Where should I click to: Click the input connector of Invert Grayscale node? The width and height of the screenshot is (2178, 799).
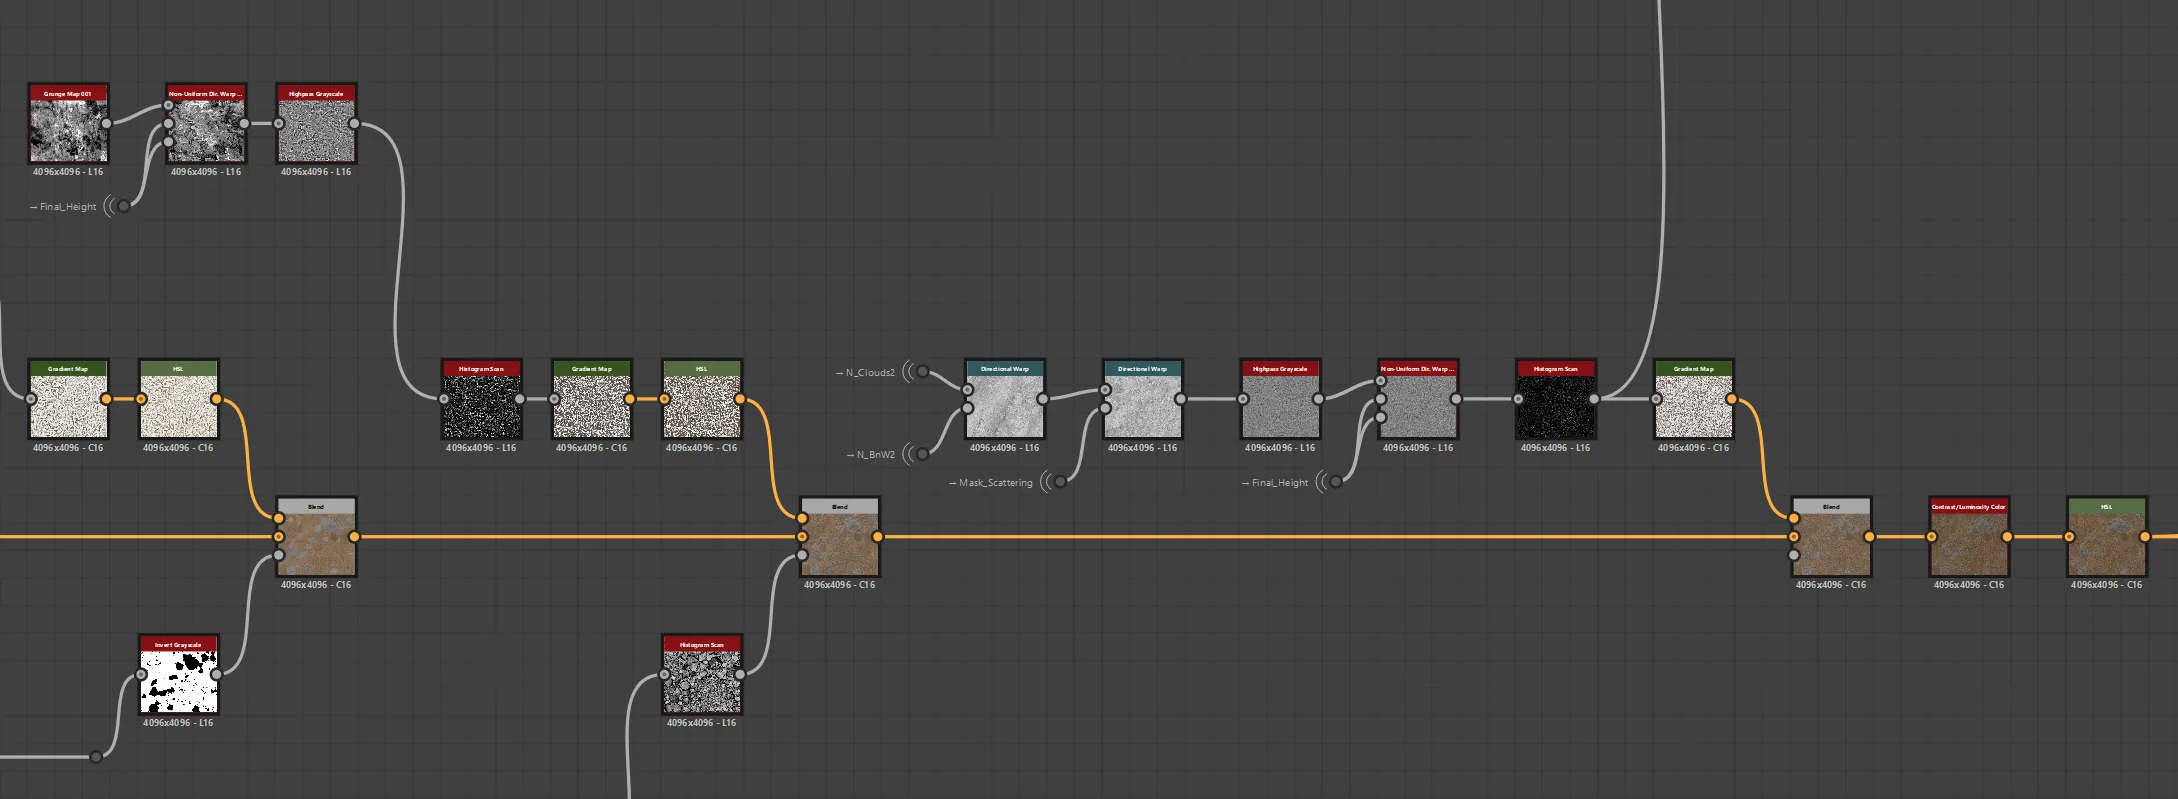[141, 674]
